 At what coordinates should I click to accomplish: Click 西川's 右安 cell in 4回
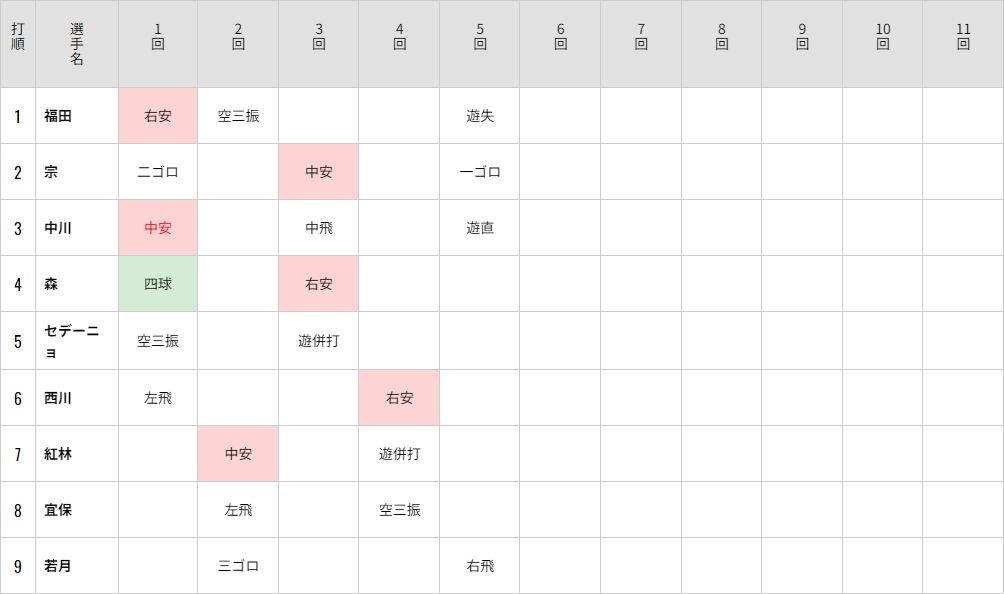(399, 397)
